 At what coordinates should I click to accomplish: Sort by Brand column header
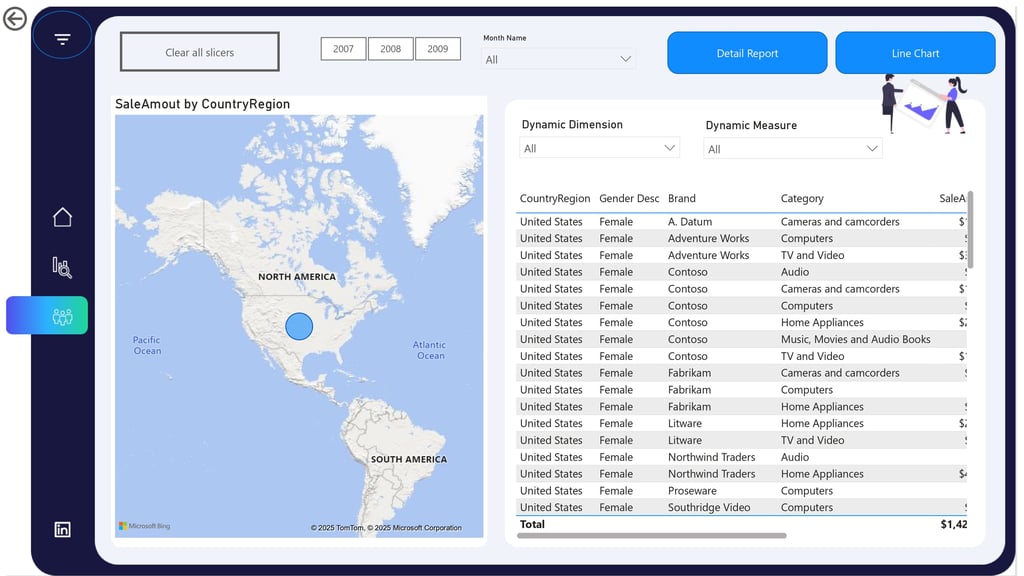[682, 199]
